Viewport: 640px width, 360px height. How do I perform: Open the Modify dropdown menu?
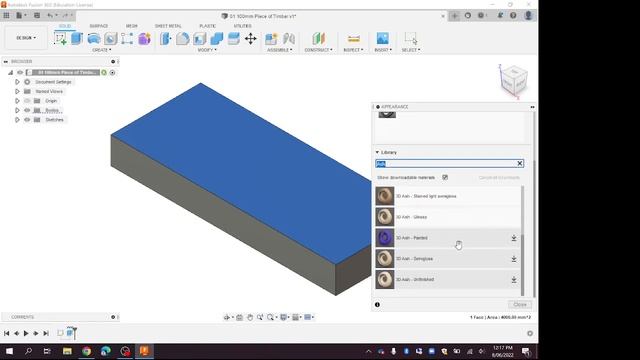[207, 50]
